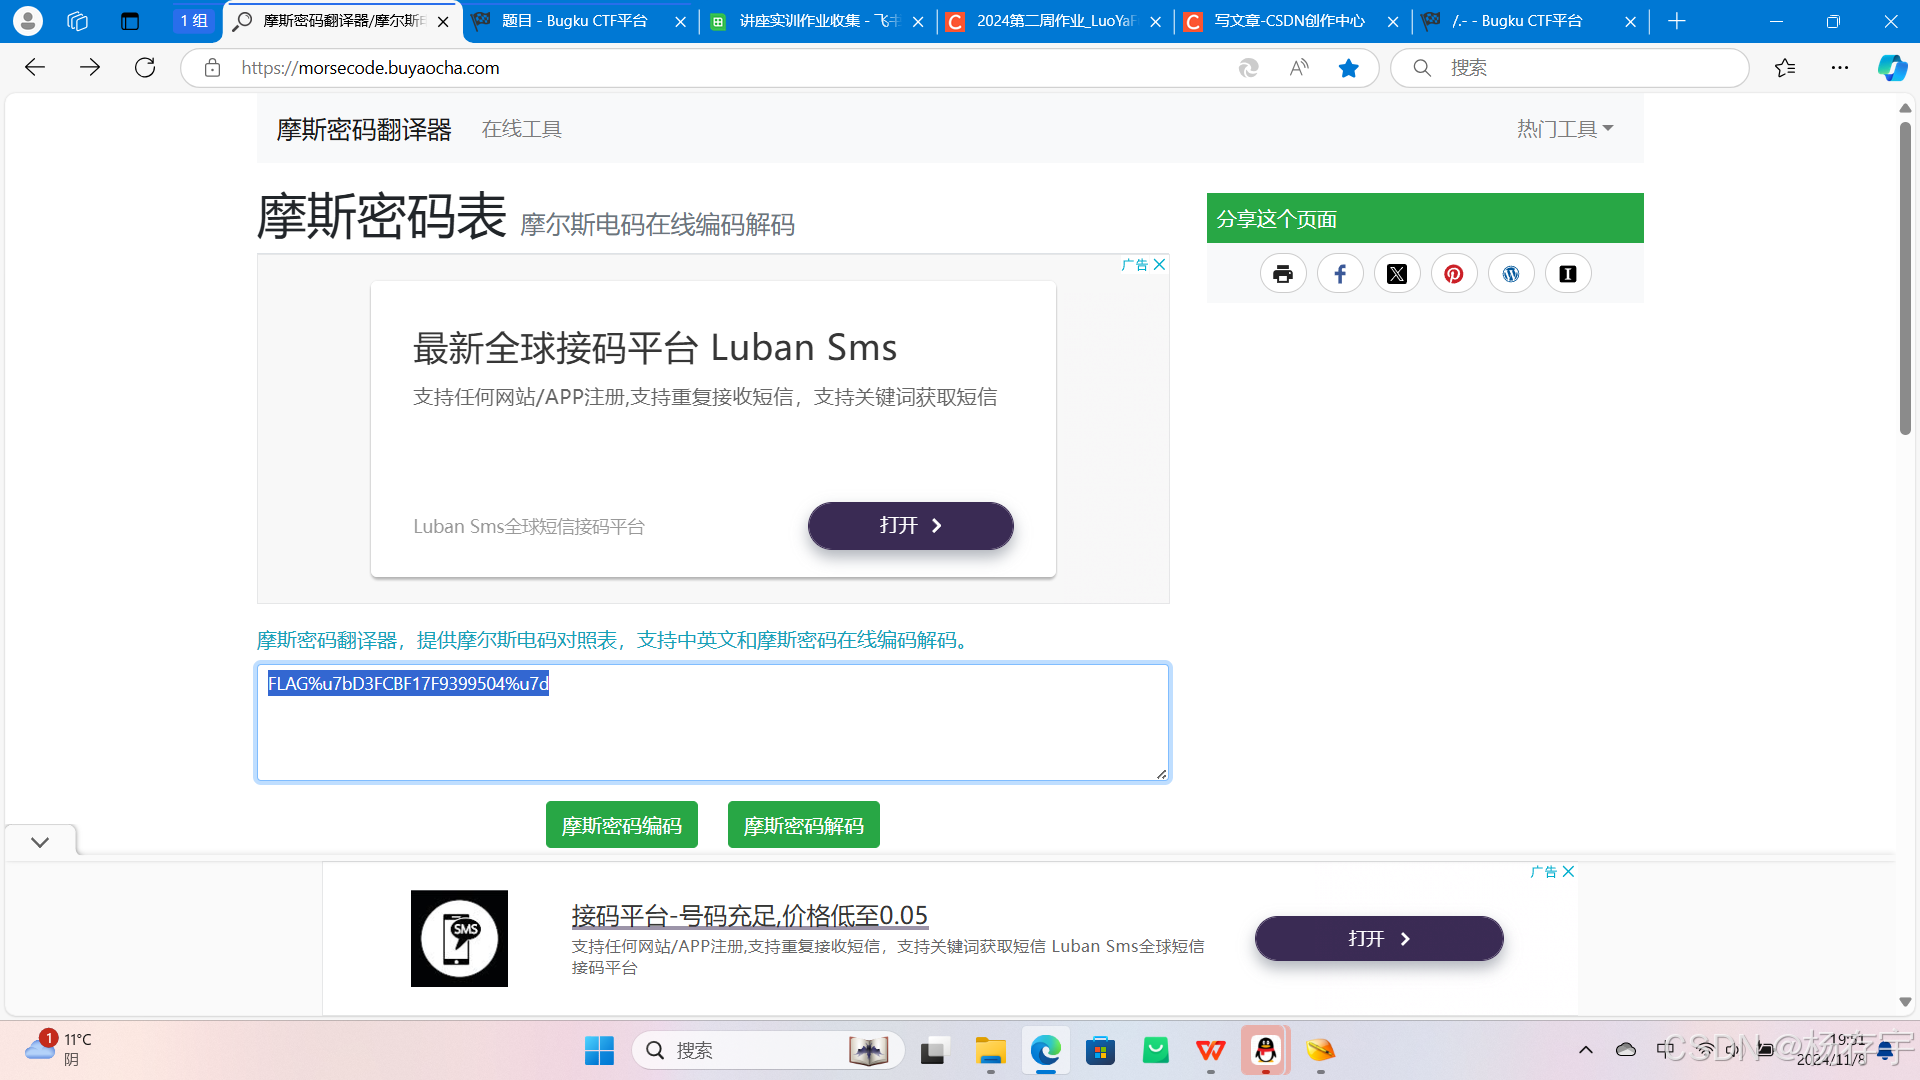
Task: Switch to the Bugku CTF 题目 tab
Action: click(x=575, y=20)
